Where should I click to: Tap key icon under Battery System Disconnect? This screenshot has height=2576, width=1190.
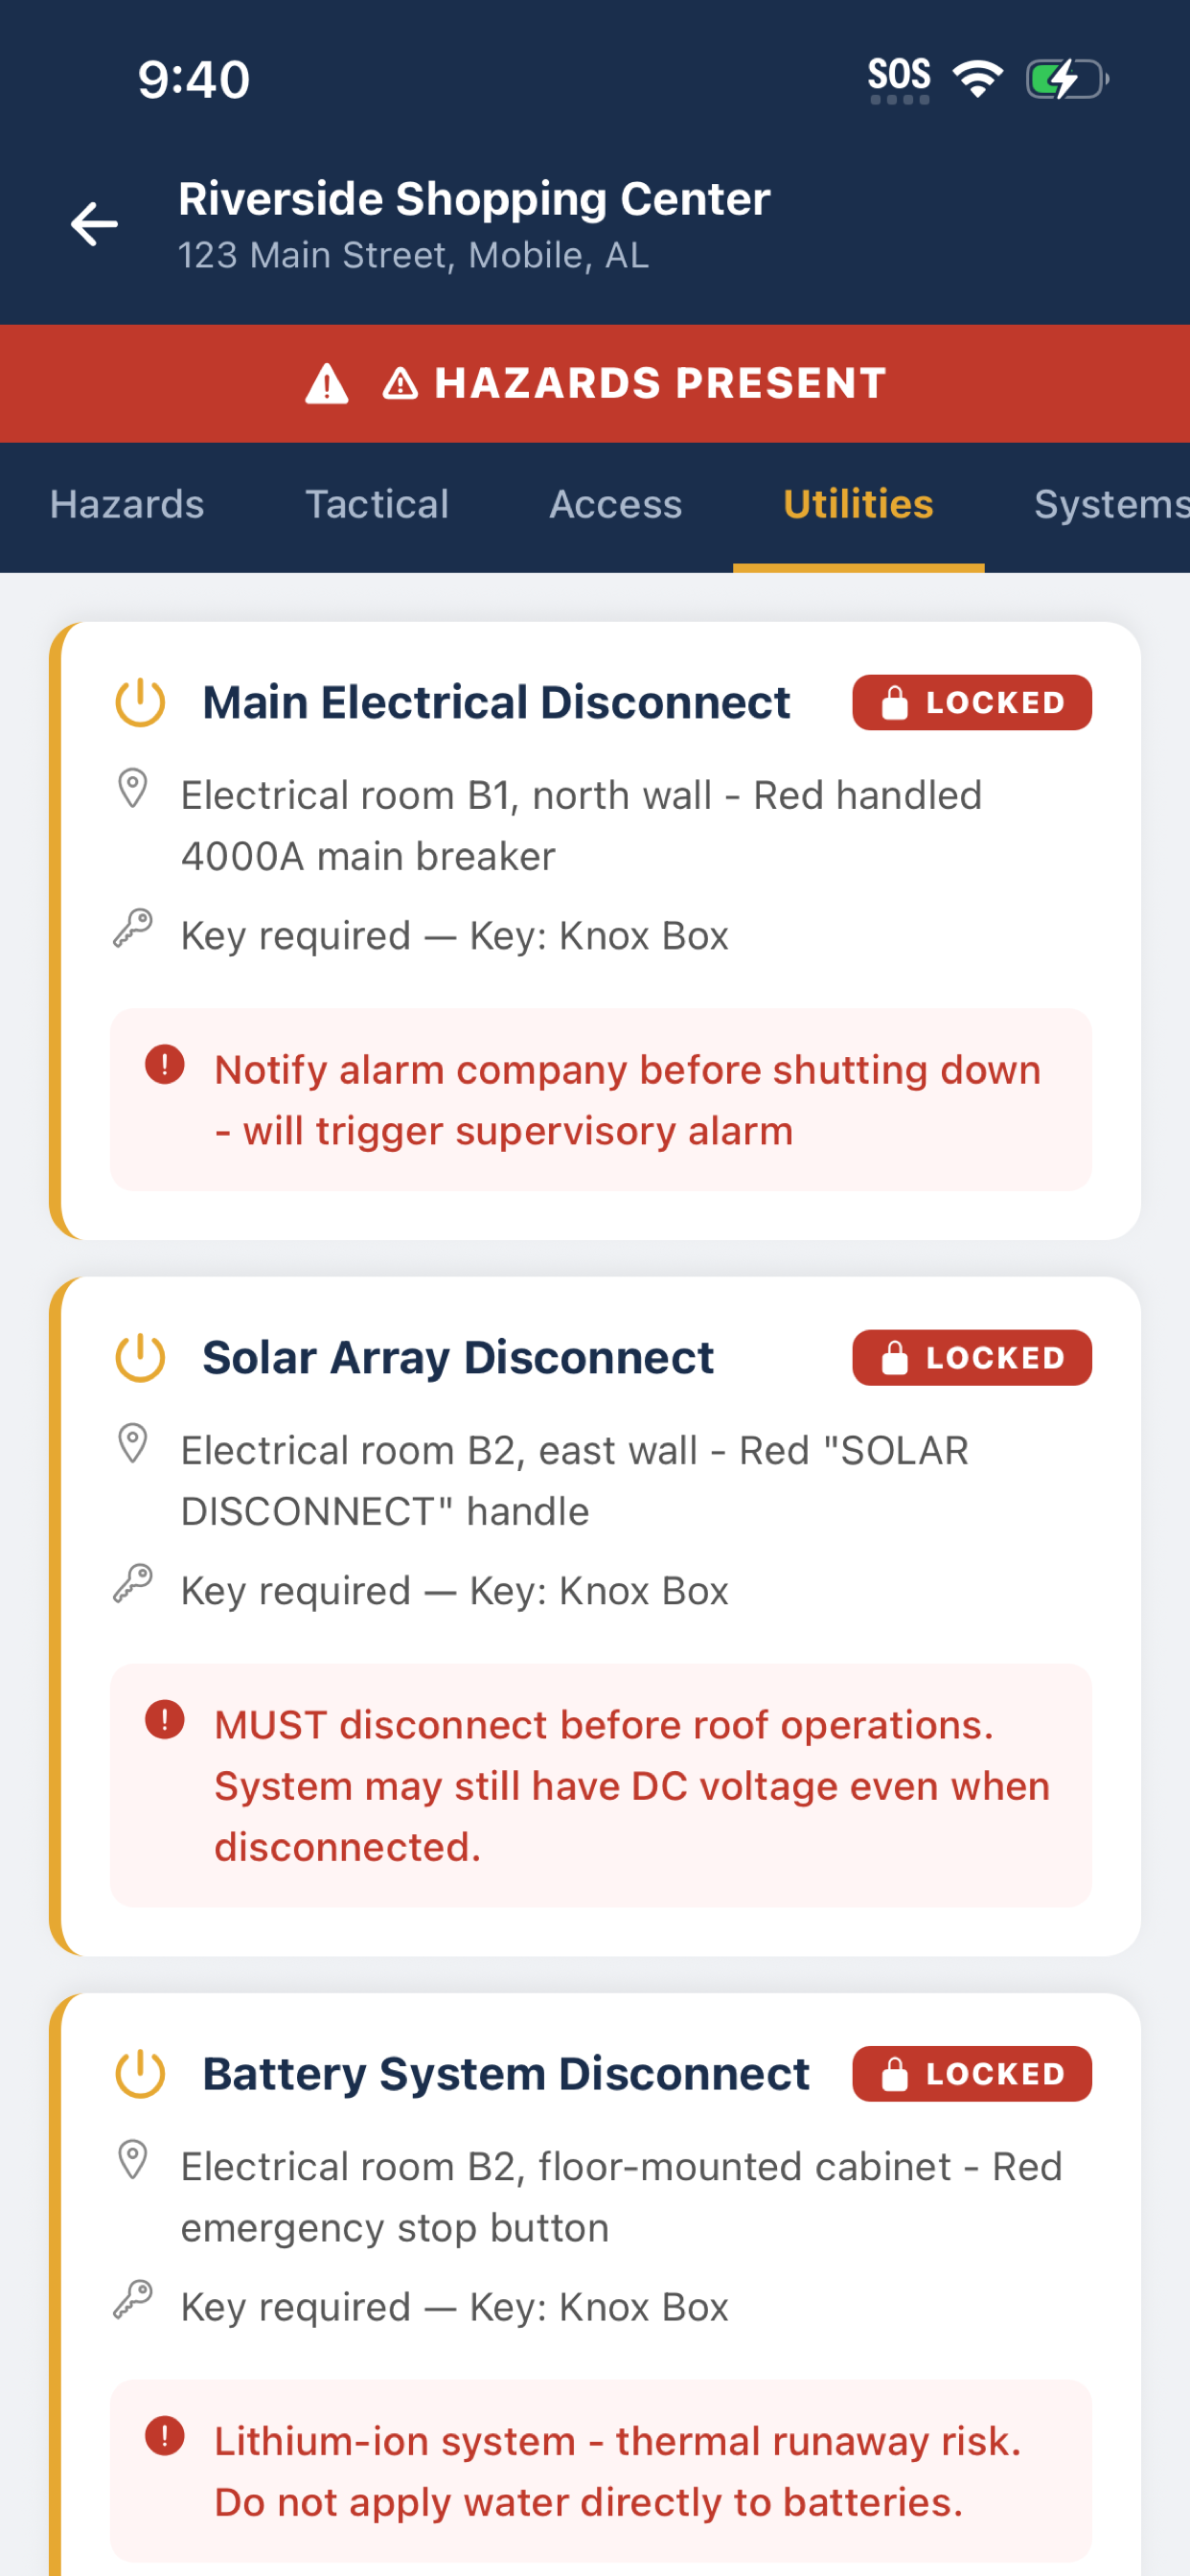(x=133, y=2300)
